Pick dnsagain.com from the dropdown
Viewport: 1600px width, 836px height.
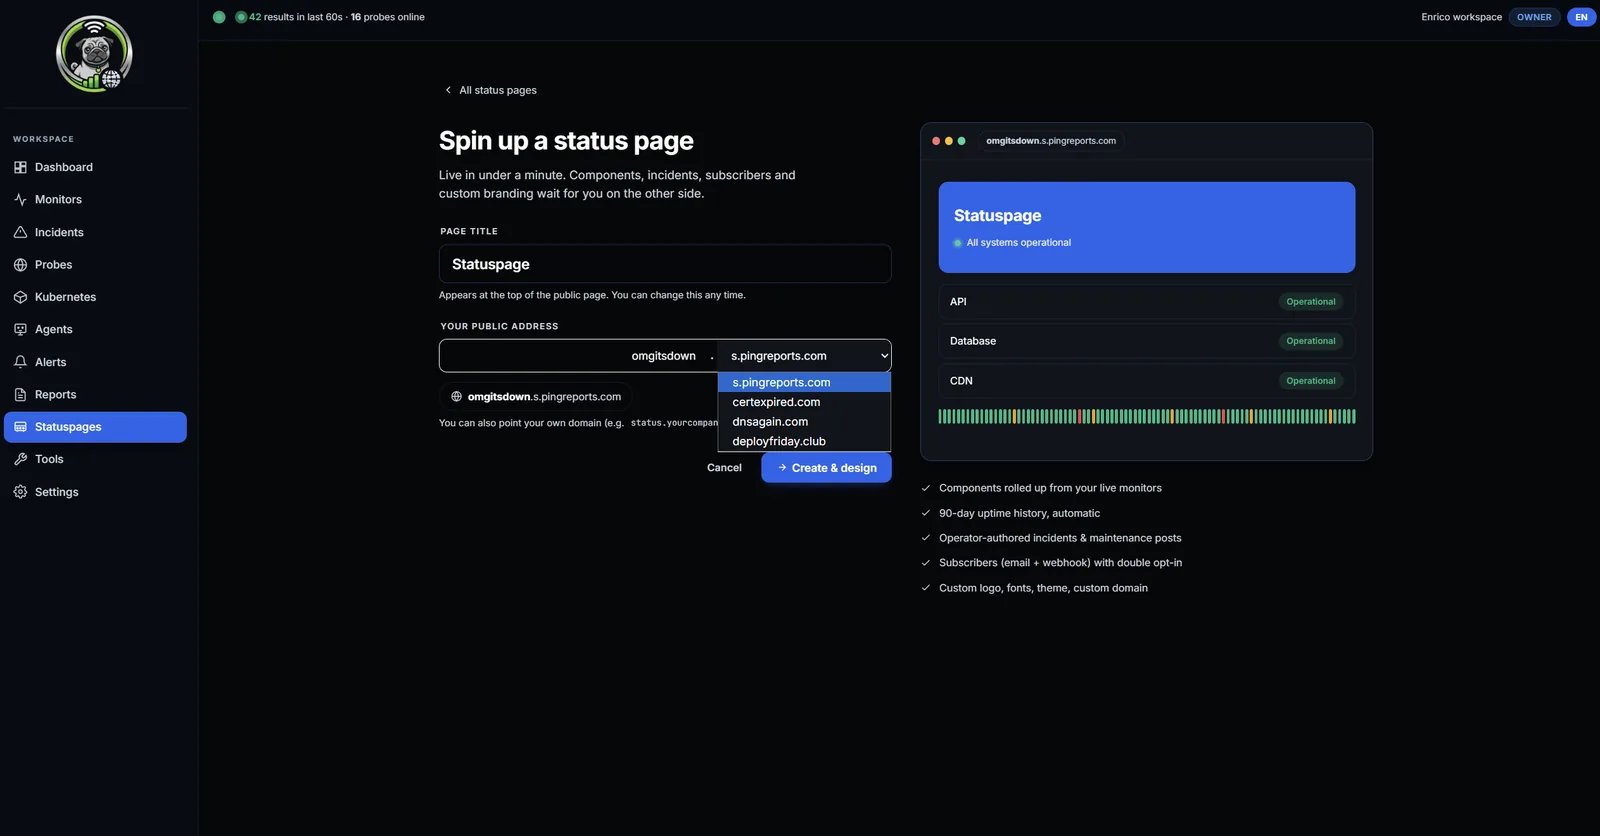coord(804,422)
